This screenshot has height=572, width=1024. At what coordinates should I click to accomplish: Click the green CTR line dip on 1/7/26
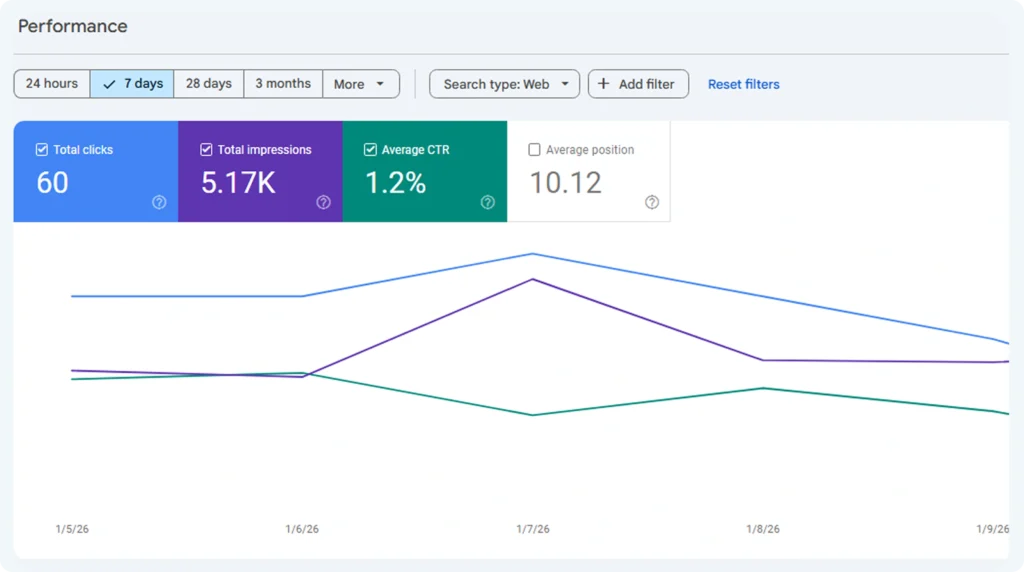(x=533, y=415)
